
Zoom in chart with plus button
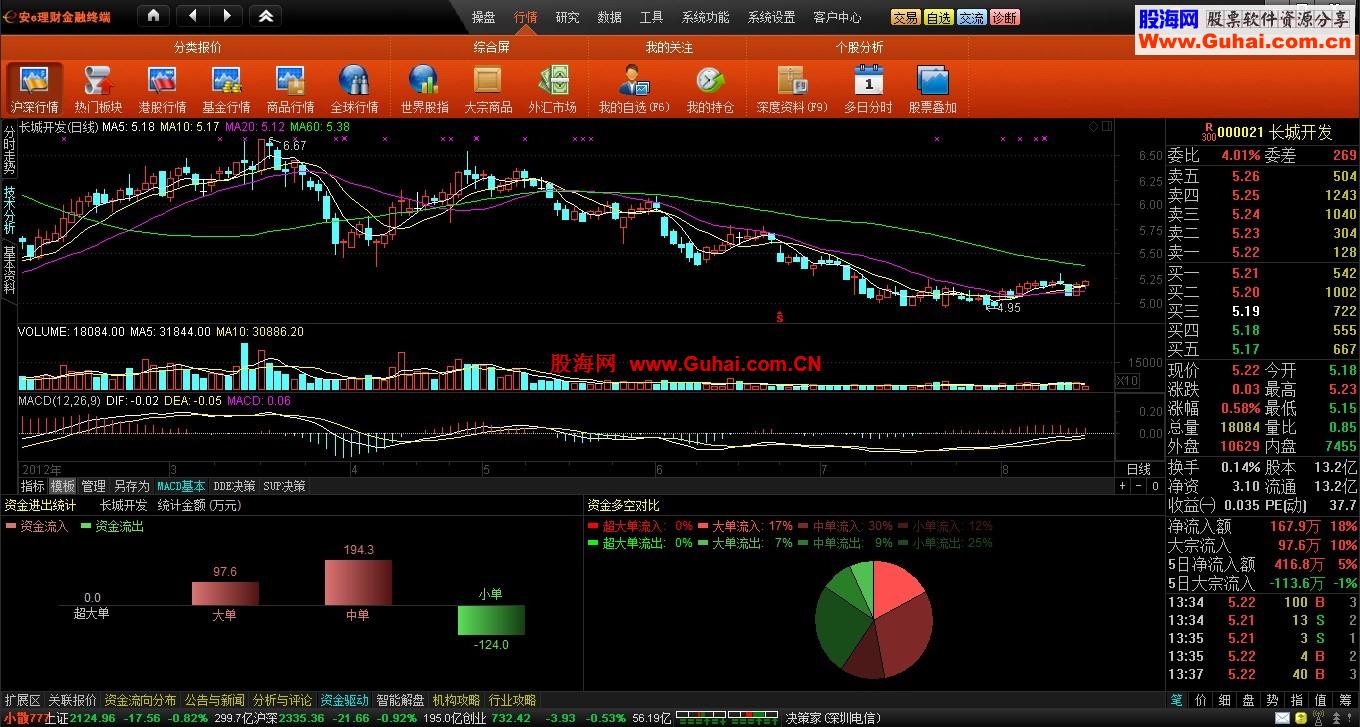1123,486
